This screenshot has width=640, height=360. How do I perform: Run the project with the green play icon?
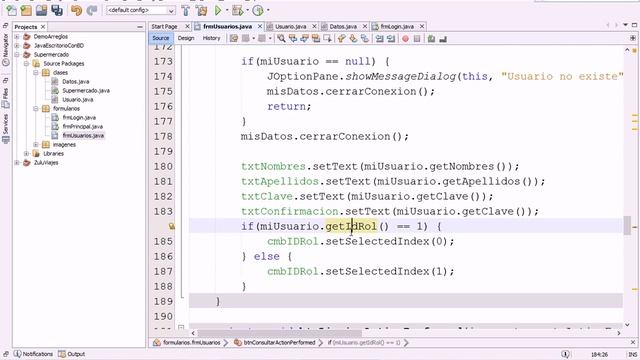coord(218,10)
